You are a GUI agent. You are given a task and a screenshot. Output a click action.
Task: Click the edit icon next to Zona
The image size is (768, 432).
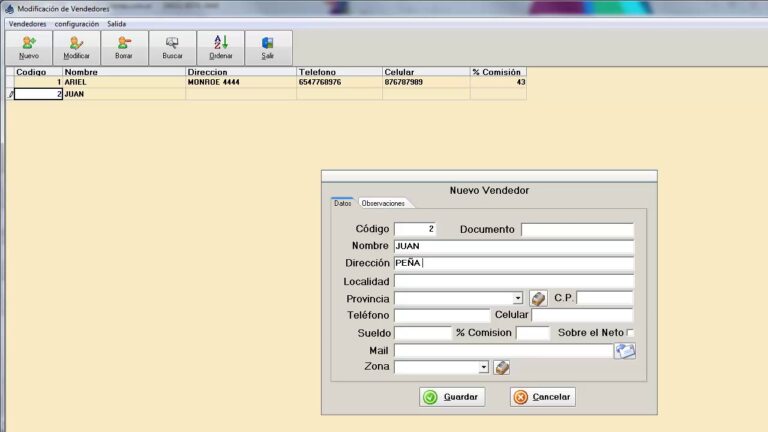502,367
